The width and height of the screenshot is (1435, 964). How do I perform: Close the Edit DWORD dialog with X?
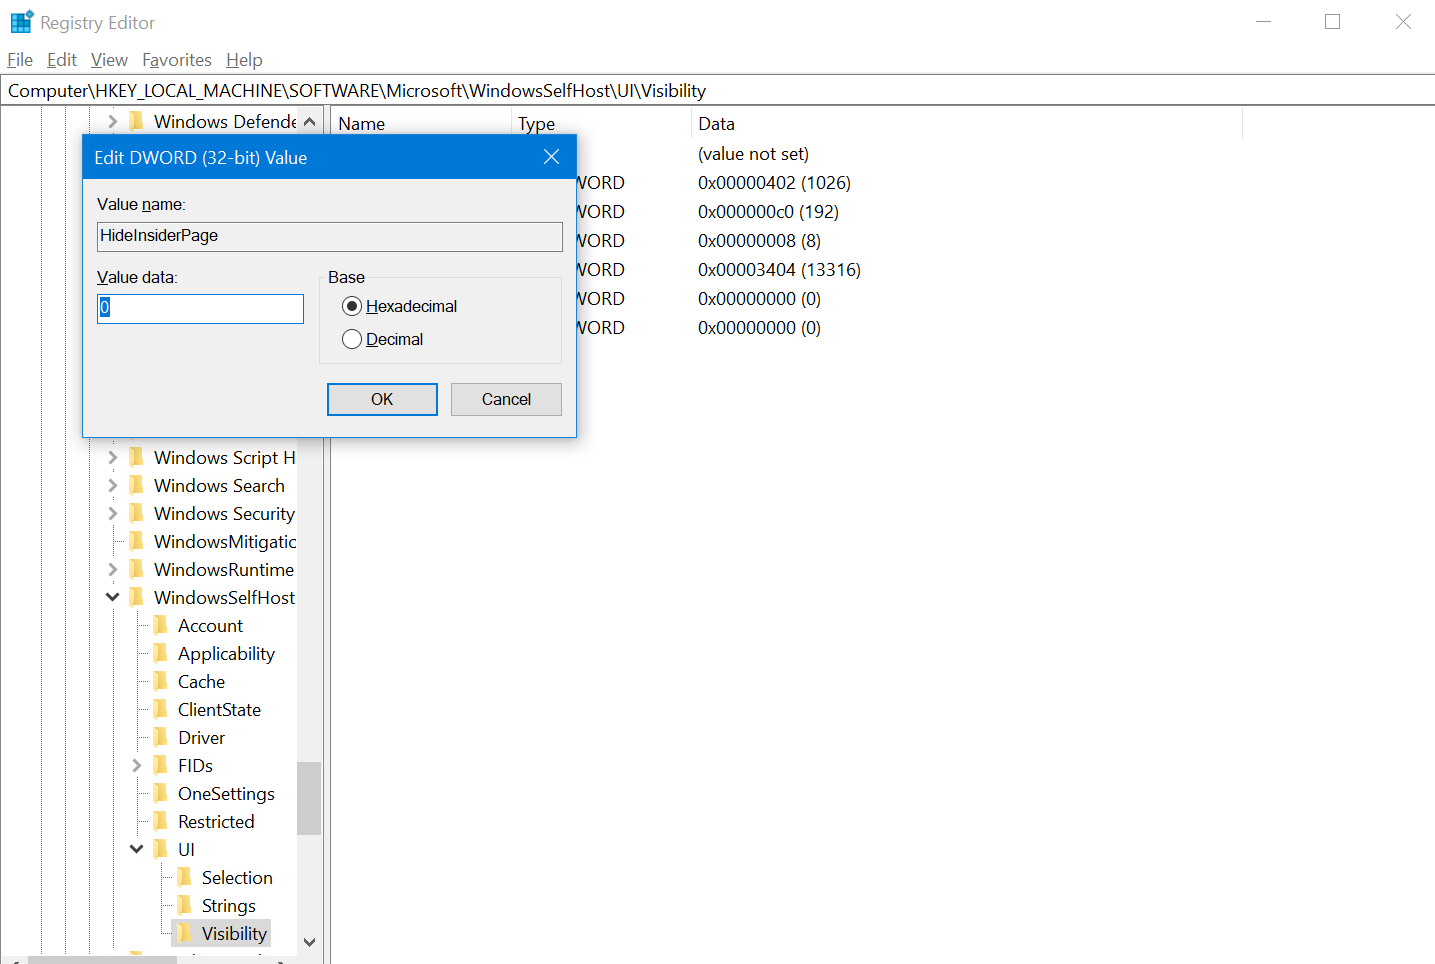coord(551,157)
